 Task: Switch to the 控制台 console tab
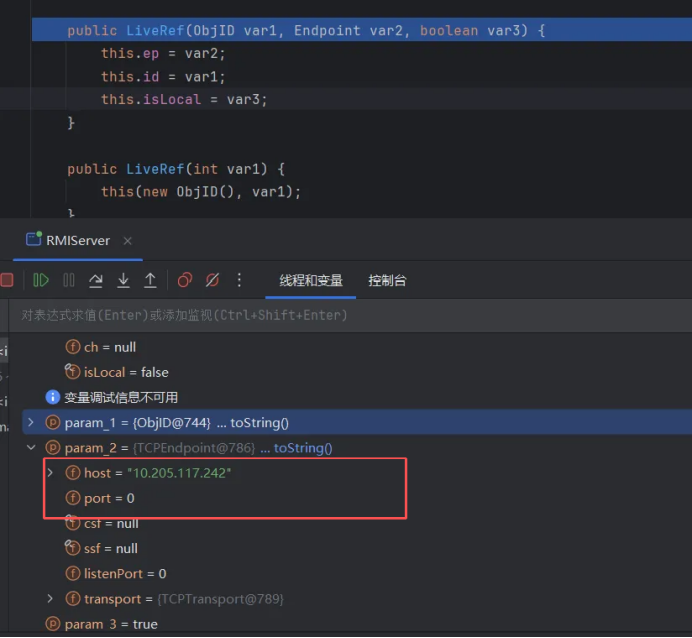point(387,281)
